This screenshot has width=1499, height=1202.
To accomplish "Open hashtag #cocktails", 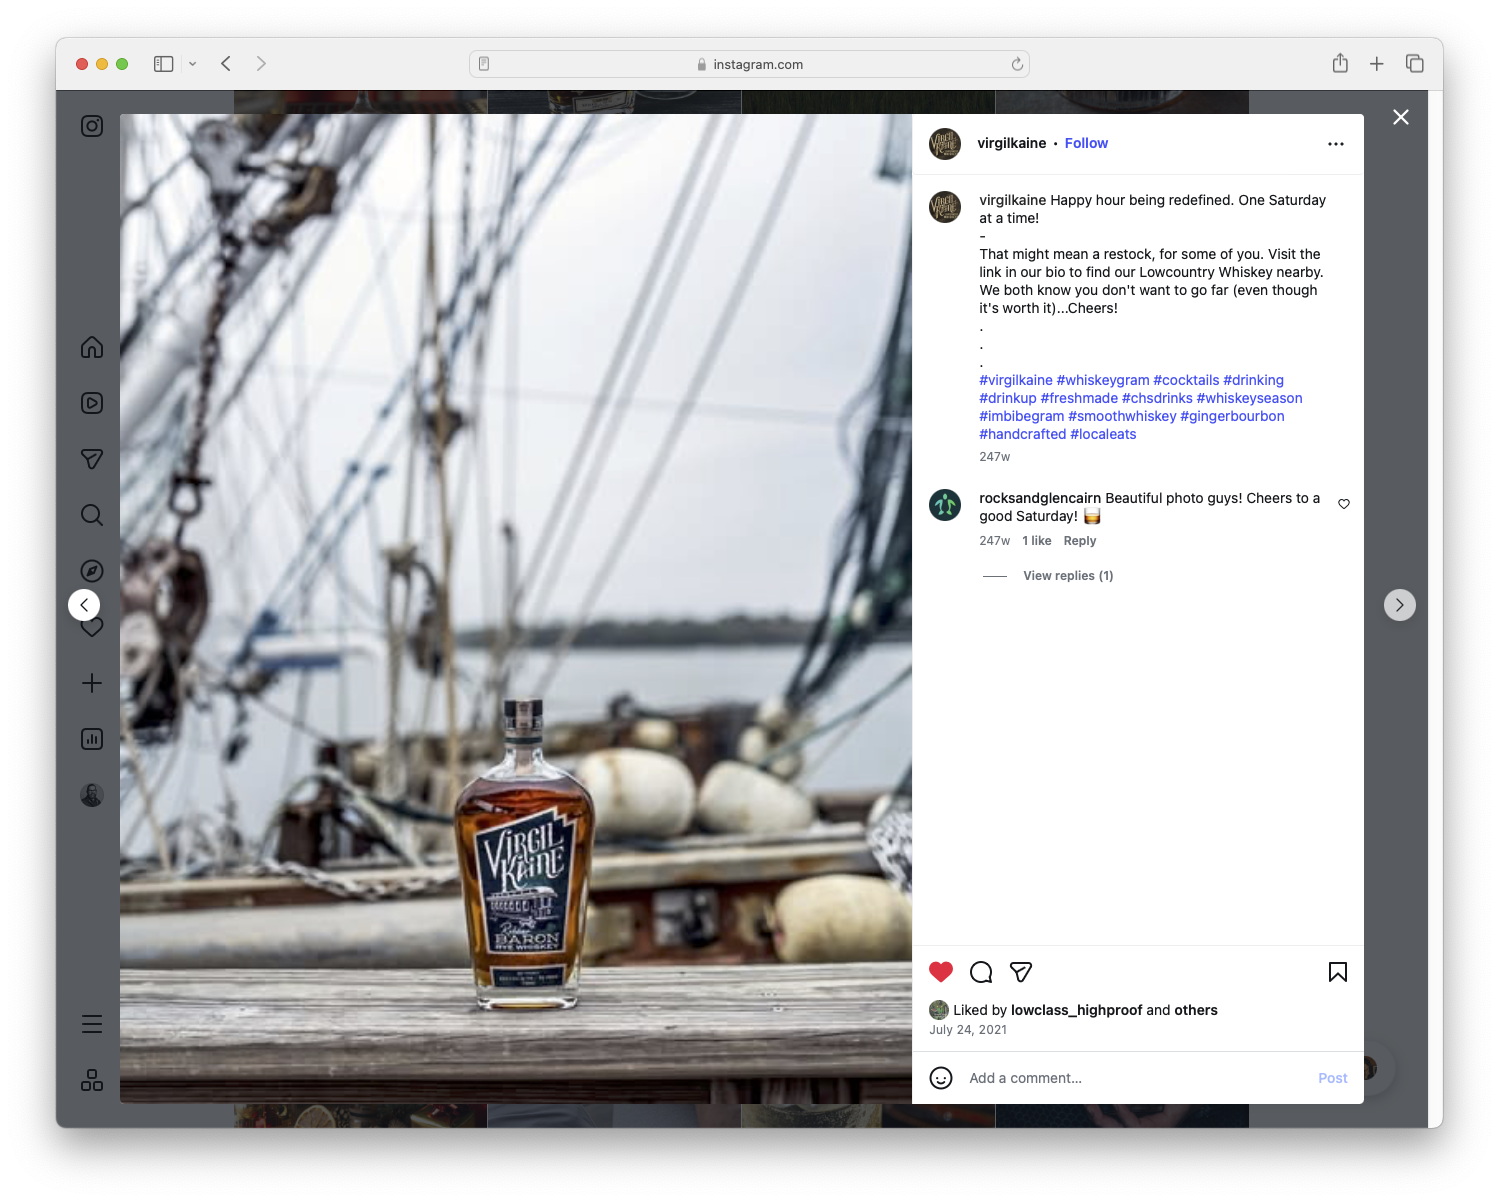I will click(x=1186, y=380).
